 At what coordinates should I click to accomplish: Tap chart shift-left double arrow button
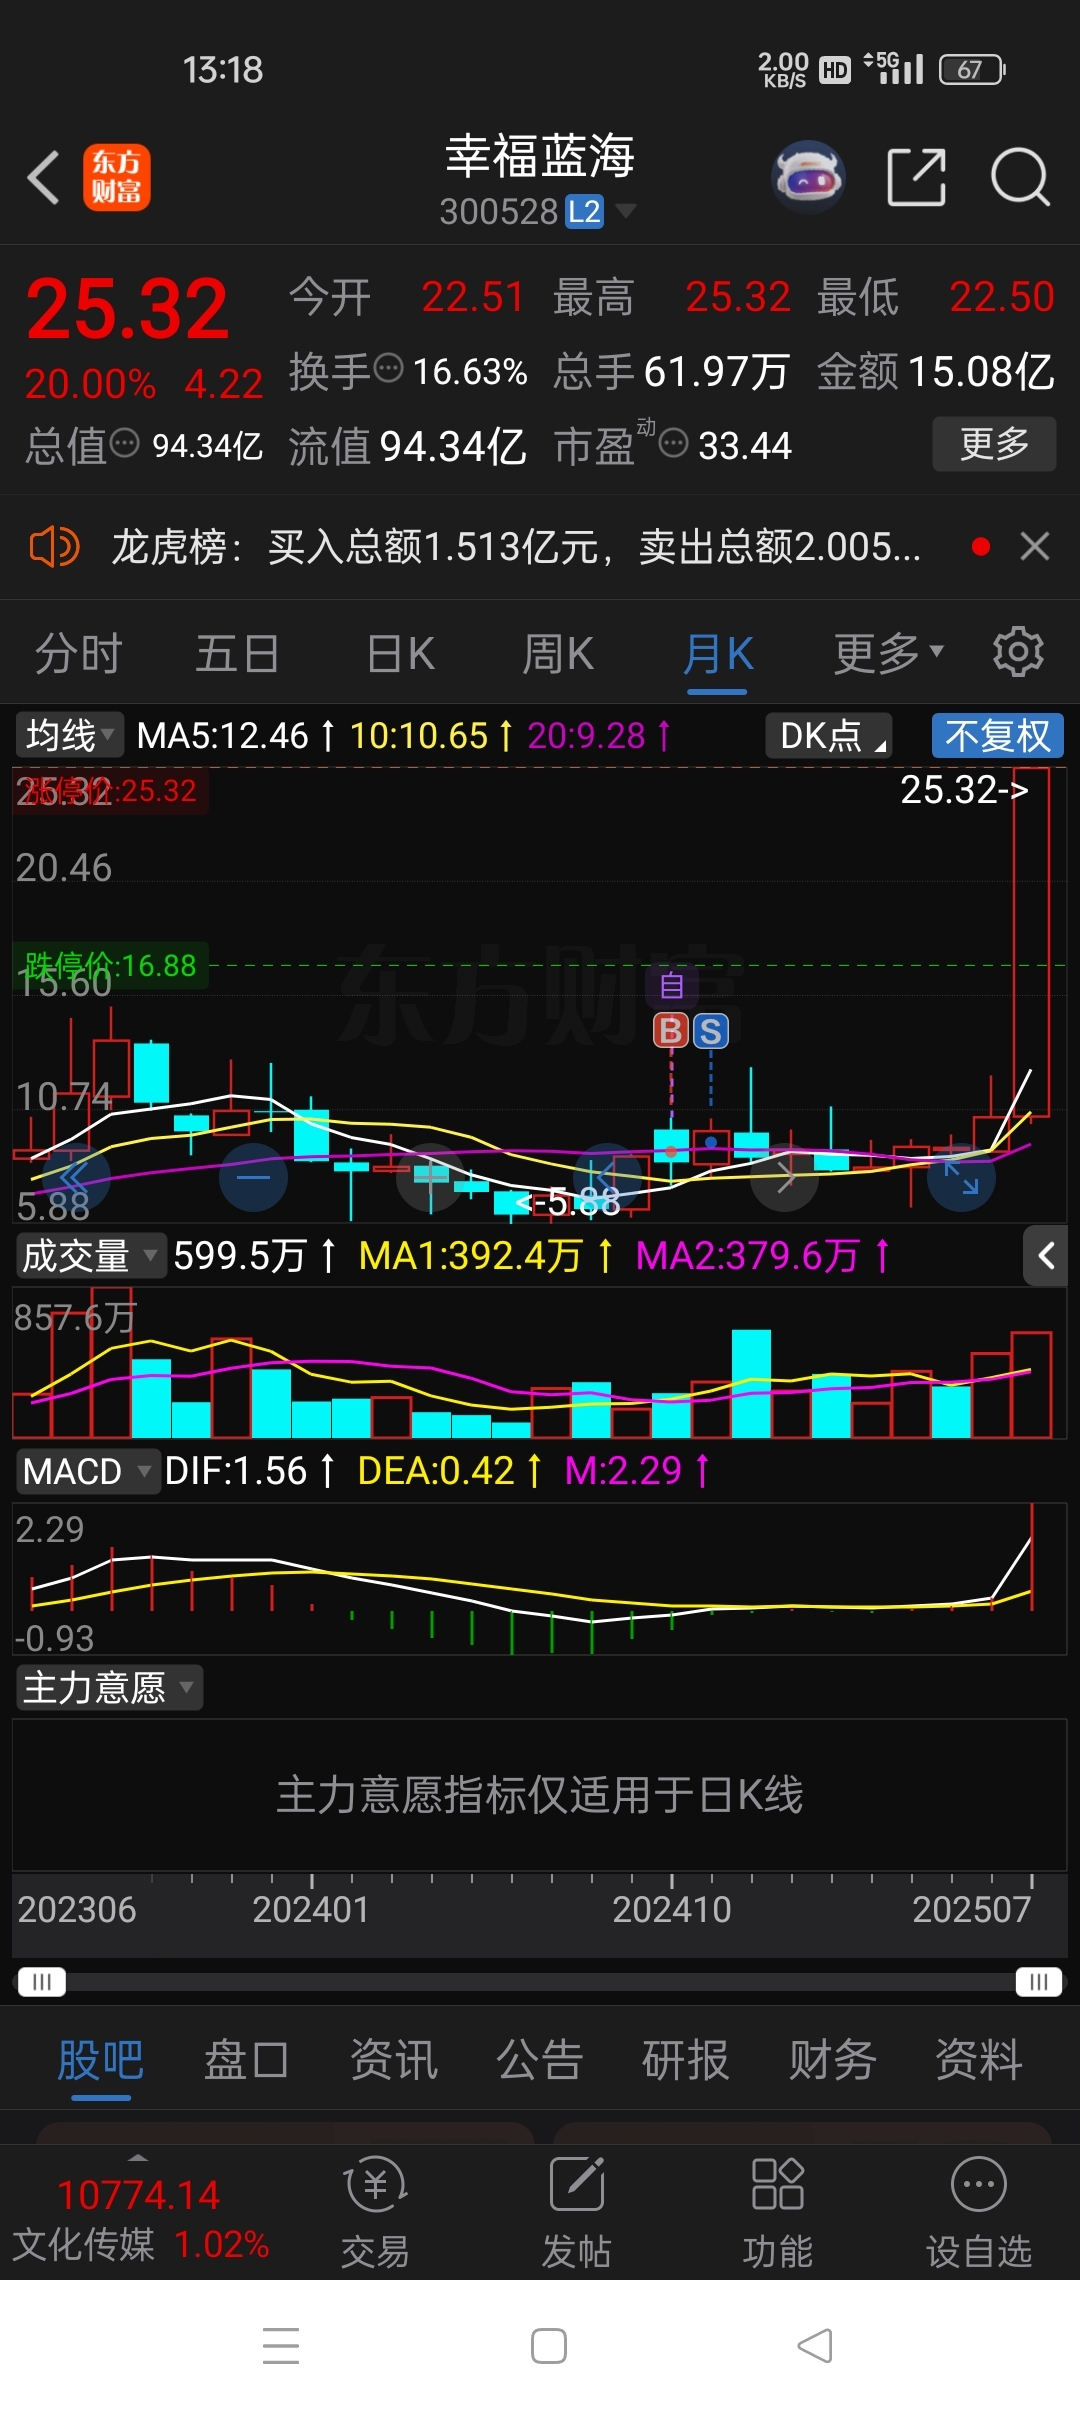75,1177
